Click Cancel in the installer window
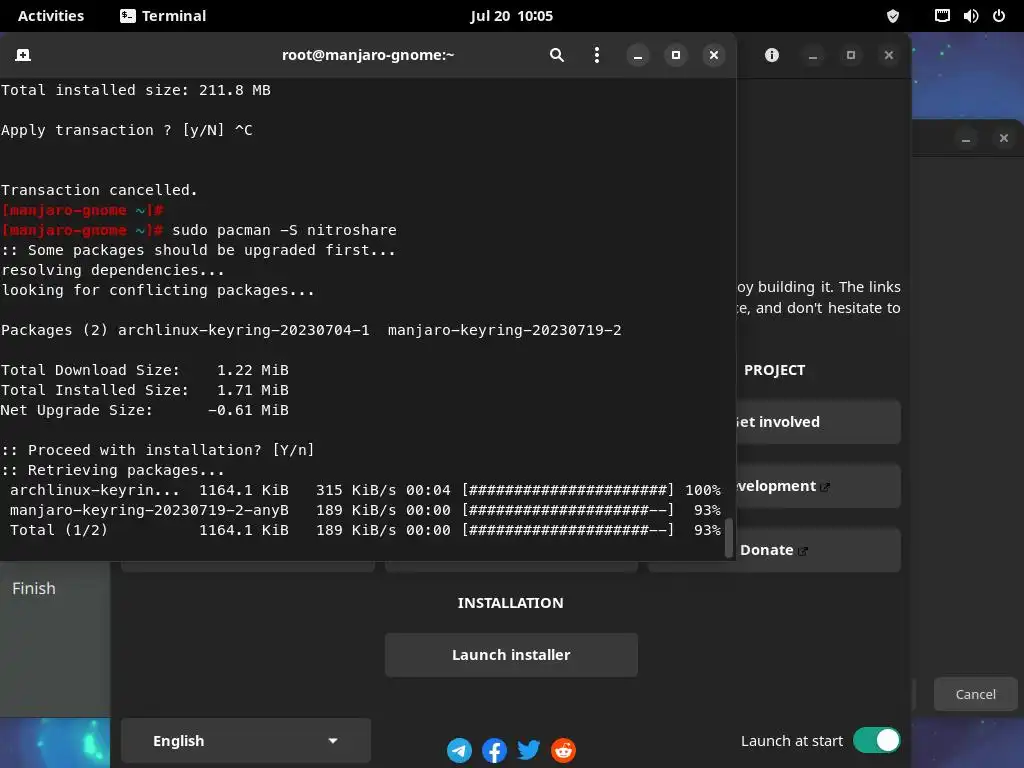The height and width of the screenshot is (768, 1024). [x=976, y=694]
